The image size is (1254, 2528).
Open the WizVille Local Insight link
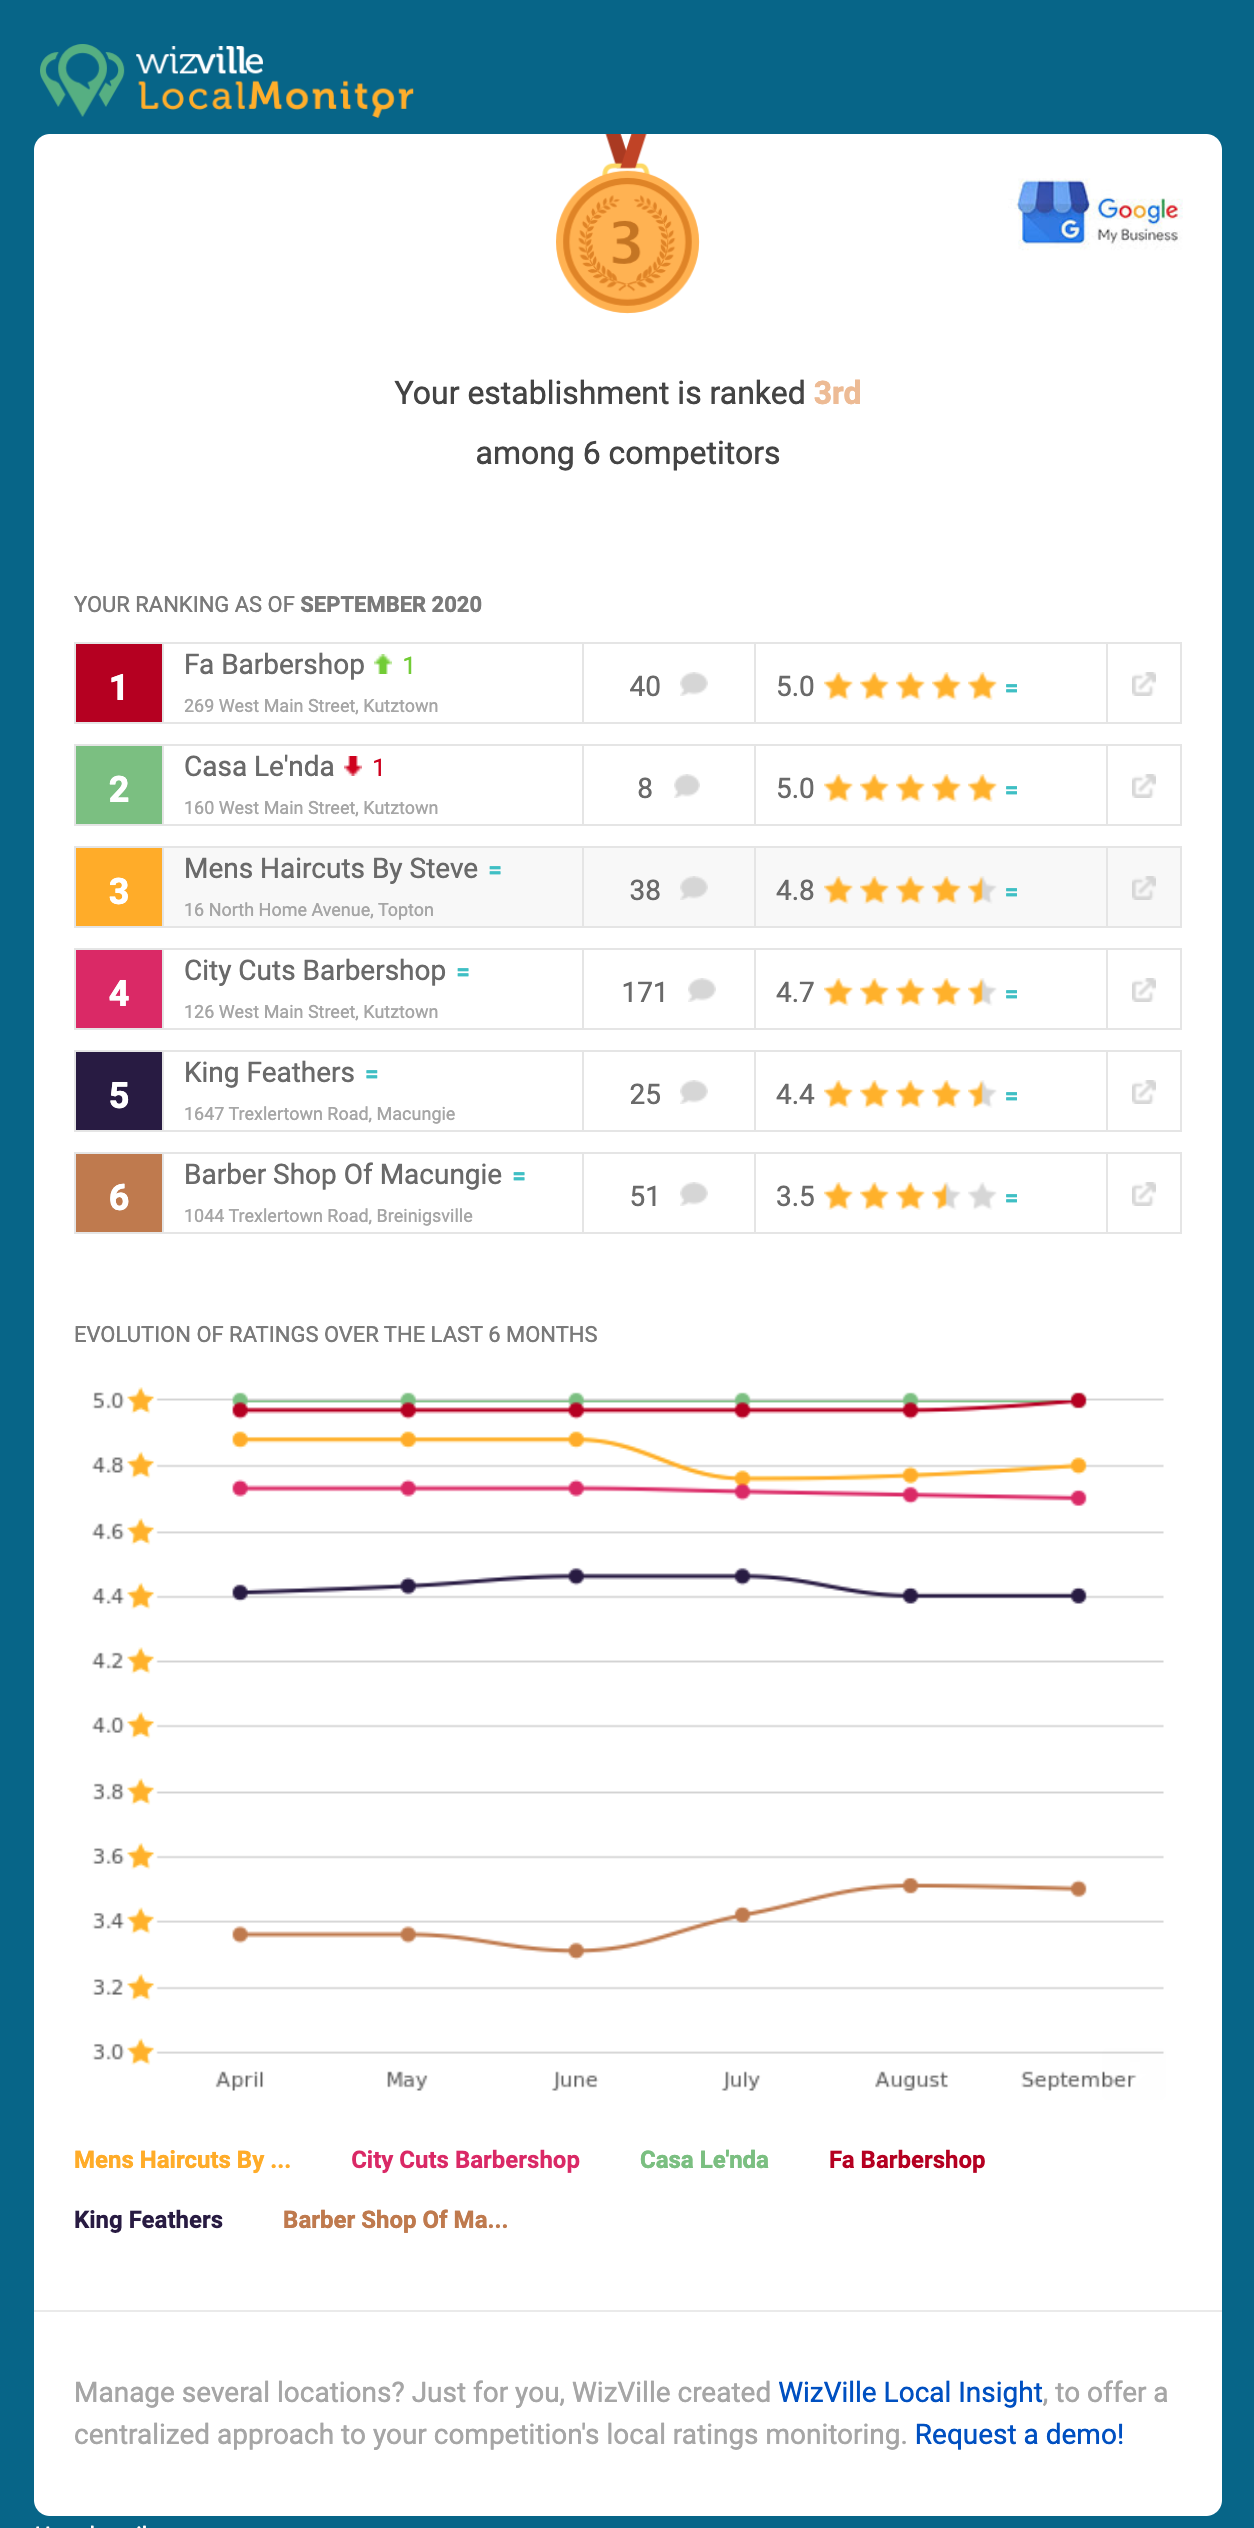[910, 2392]
